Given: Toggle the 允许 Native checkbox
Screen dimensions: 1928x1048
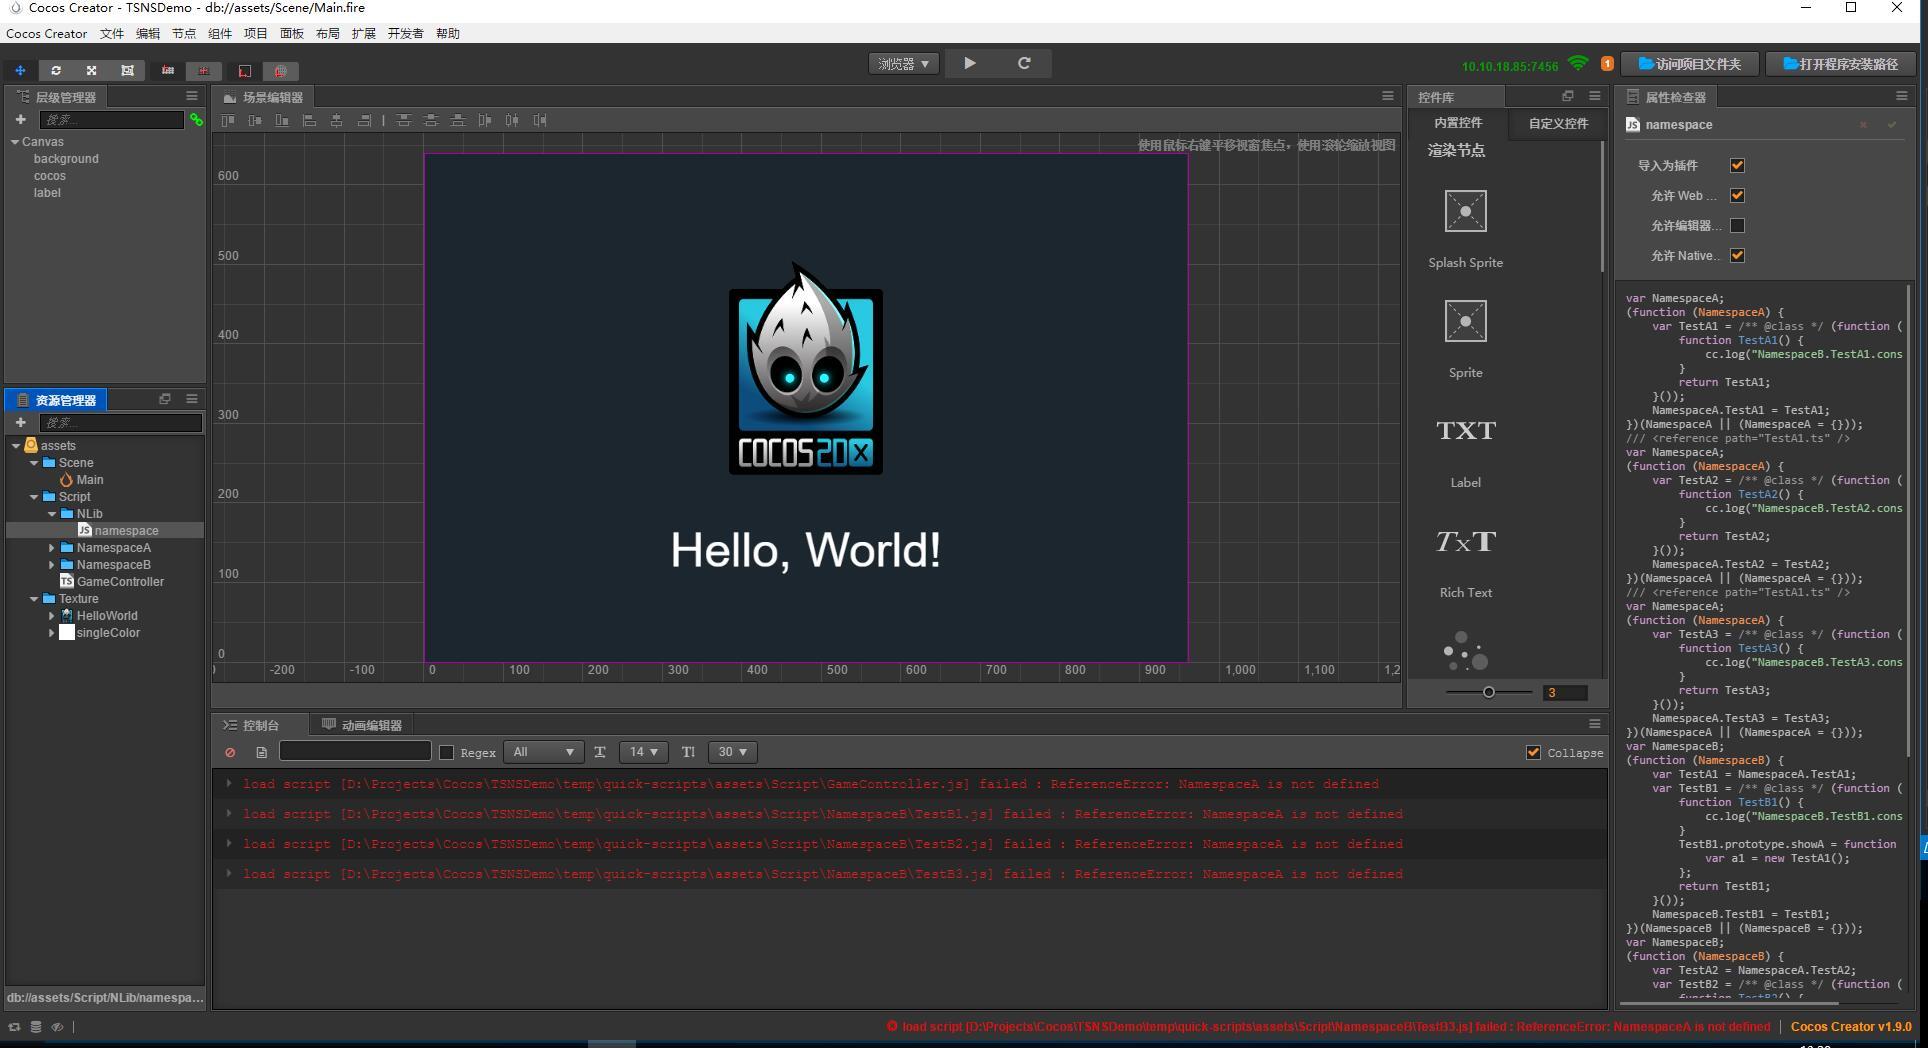Looking at the screenshot, I should click(1737, 255).
